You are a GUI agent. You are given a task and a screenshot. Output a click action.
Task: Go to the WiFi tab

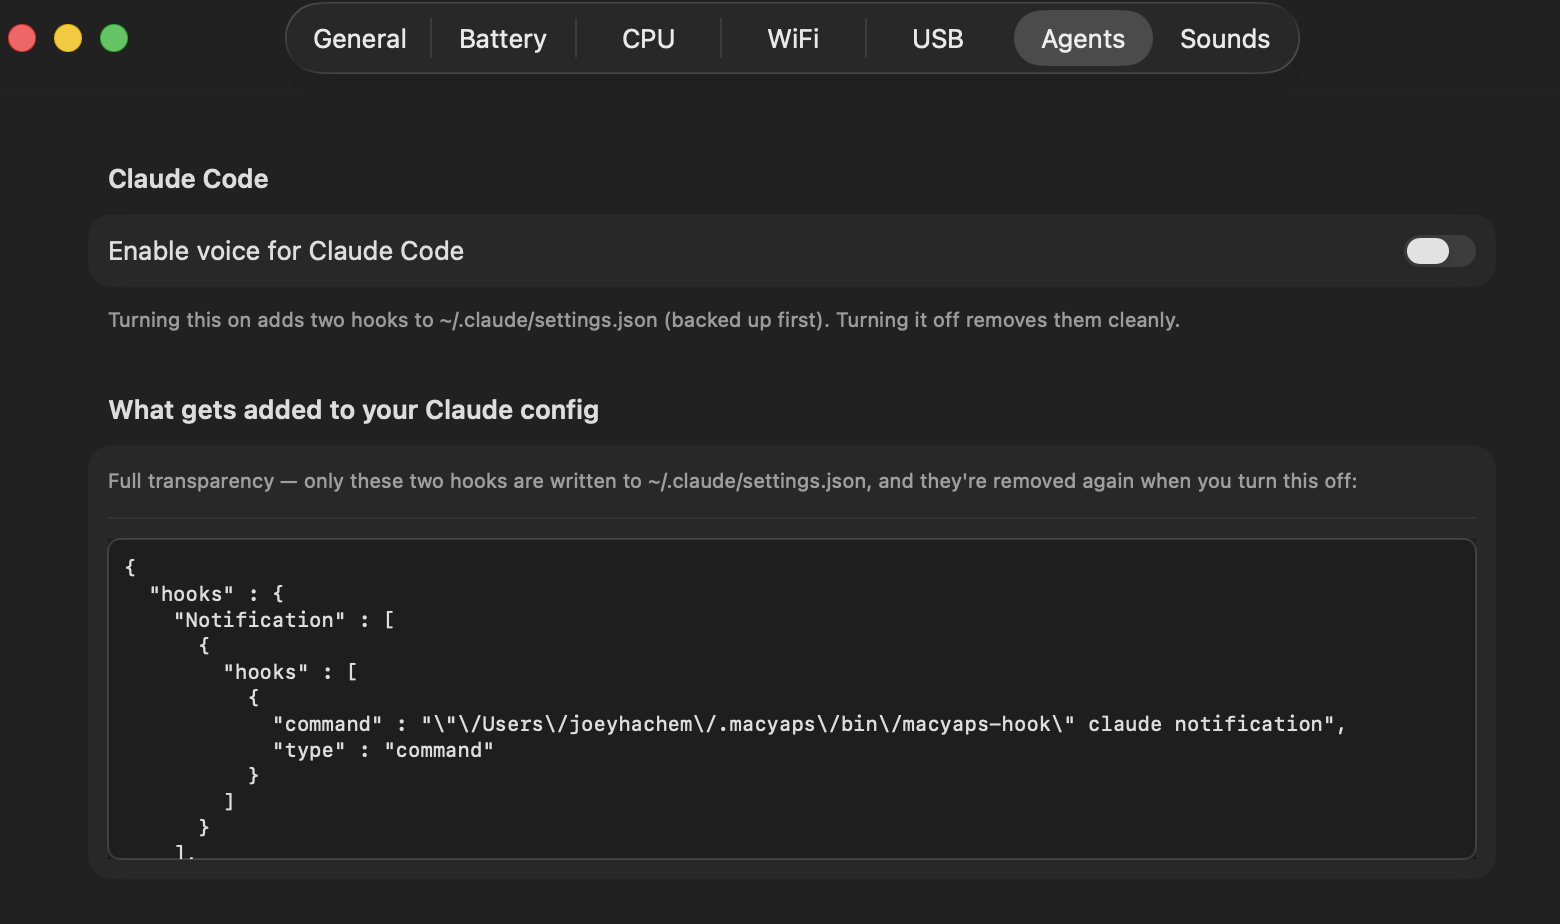click(793, 39)
